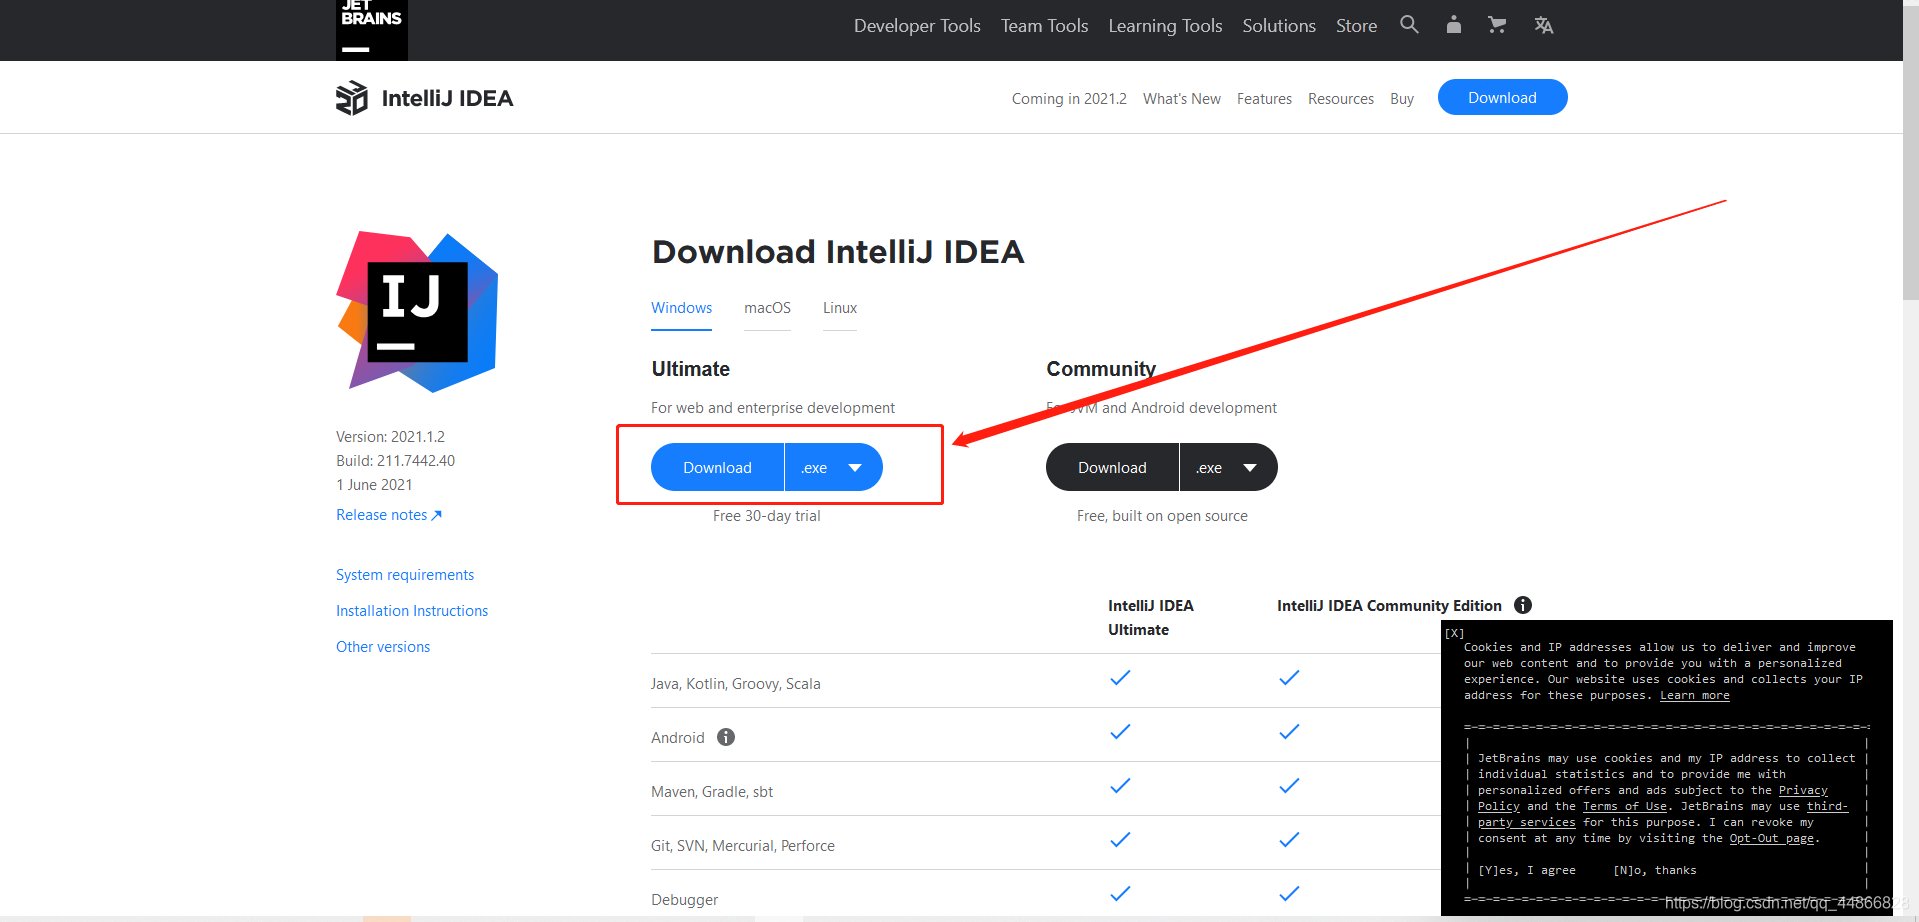This screenshot has width=1919, height=922.
Task: Click the 'Download IntelliJ IDEA' heading
Action: click(x=838, y=252)
